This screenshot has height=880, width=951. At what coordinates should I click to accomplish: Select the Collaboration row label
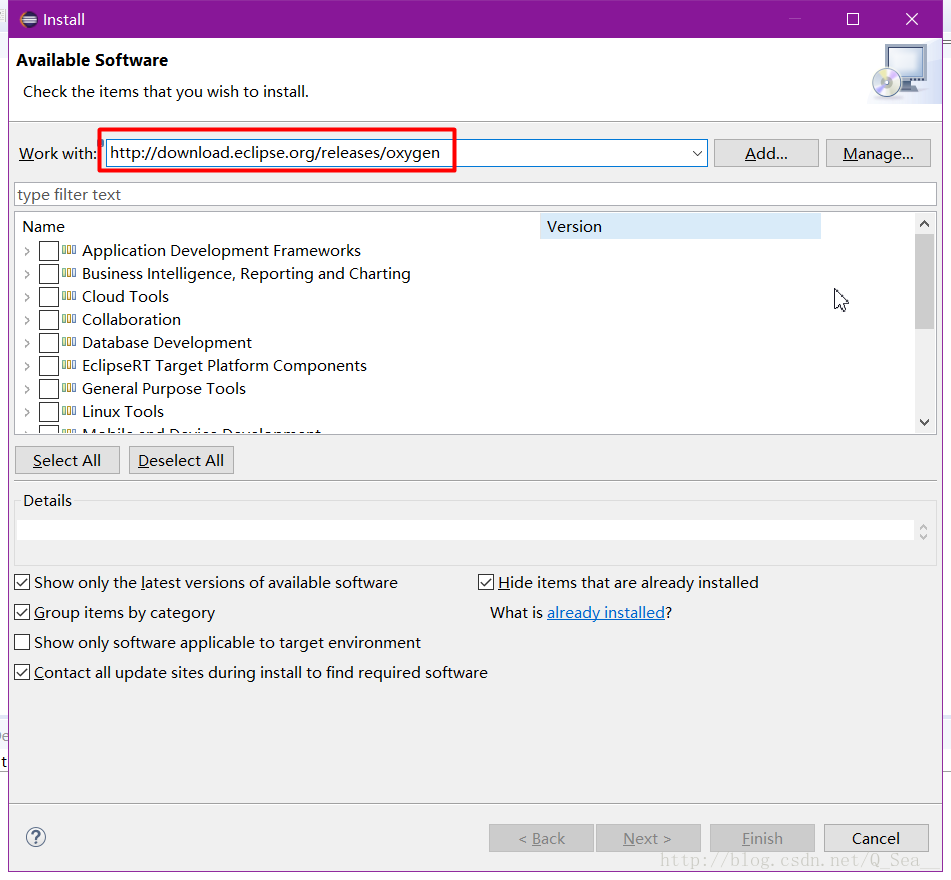tap(131, 320)
